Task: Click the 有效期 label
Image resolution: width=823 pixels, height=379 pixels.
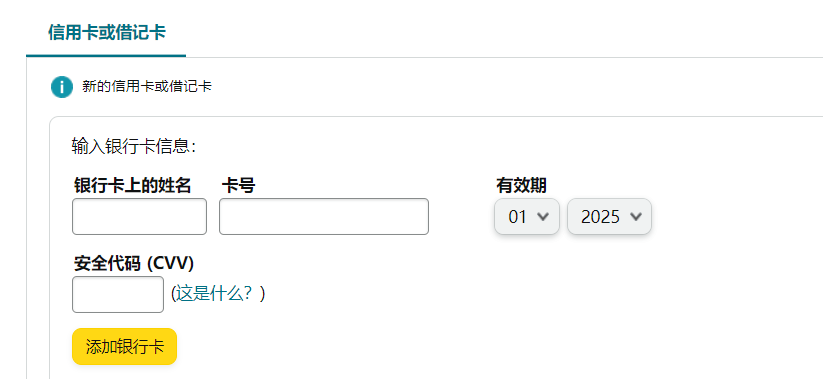Action: click(521, 185)
